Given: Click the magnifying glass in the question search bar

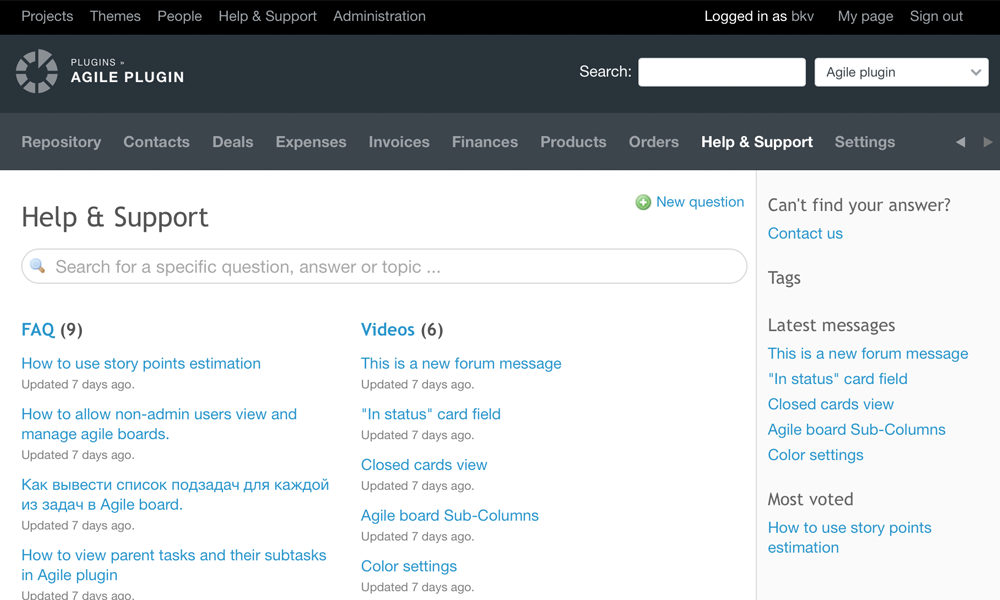Looking at the screenshot, I should (x=38, y=266).
